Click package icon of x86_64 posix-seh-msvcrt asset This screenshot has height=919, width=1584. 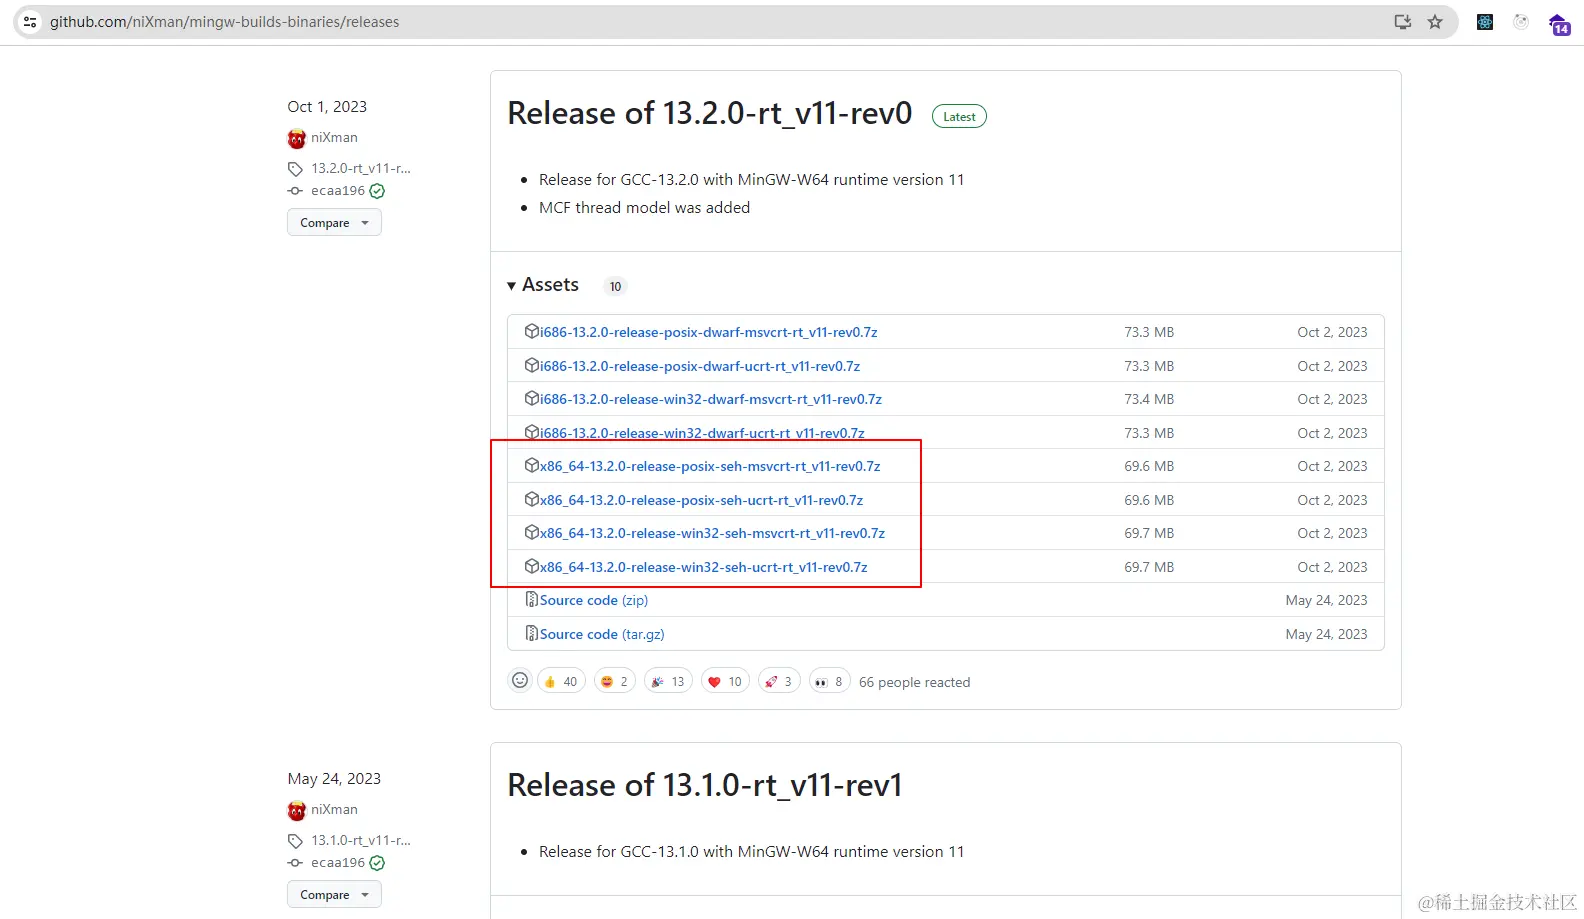coord(532,465)
